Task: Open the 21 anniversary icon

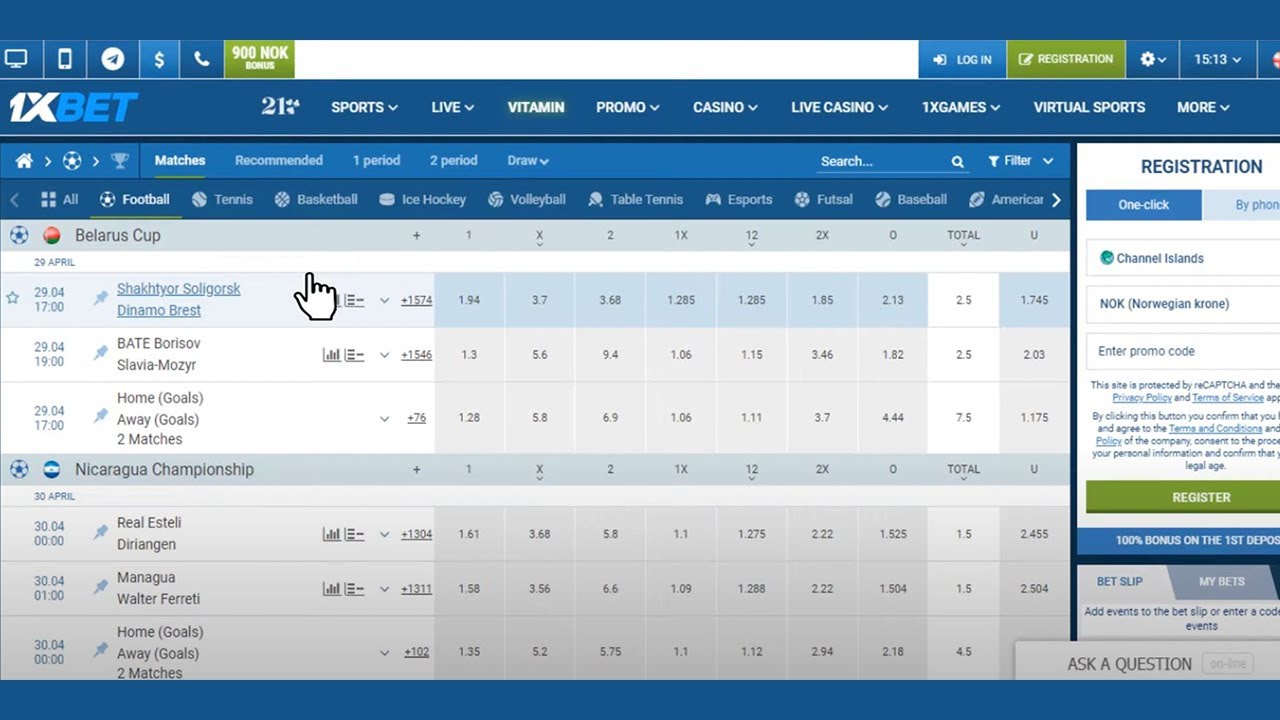Action: tap(280, 107)
